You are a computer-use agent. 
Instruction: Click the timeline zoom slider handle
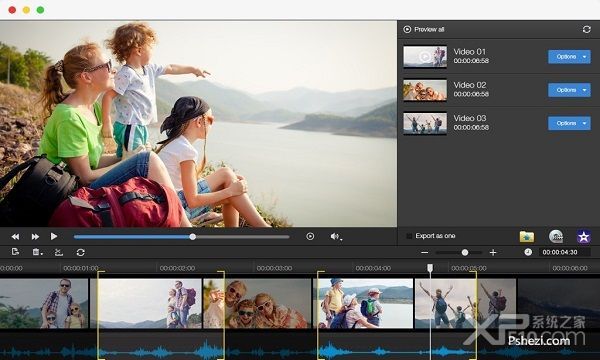[465, 252]
